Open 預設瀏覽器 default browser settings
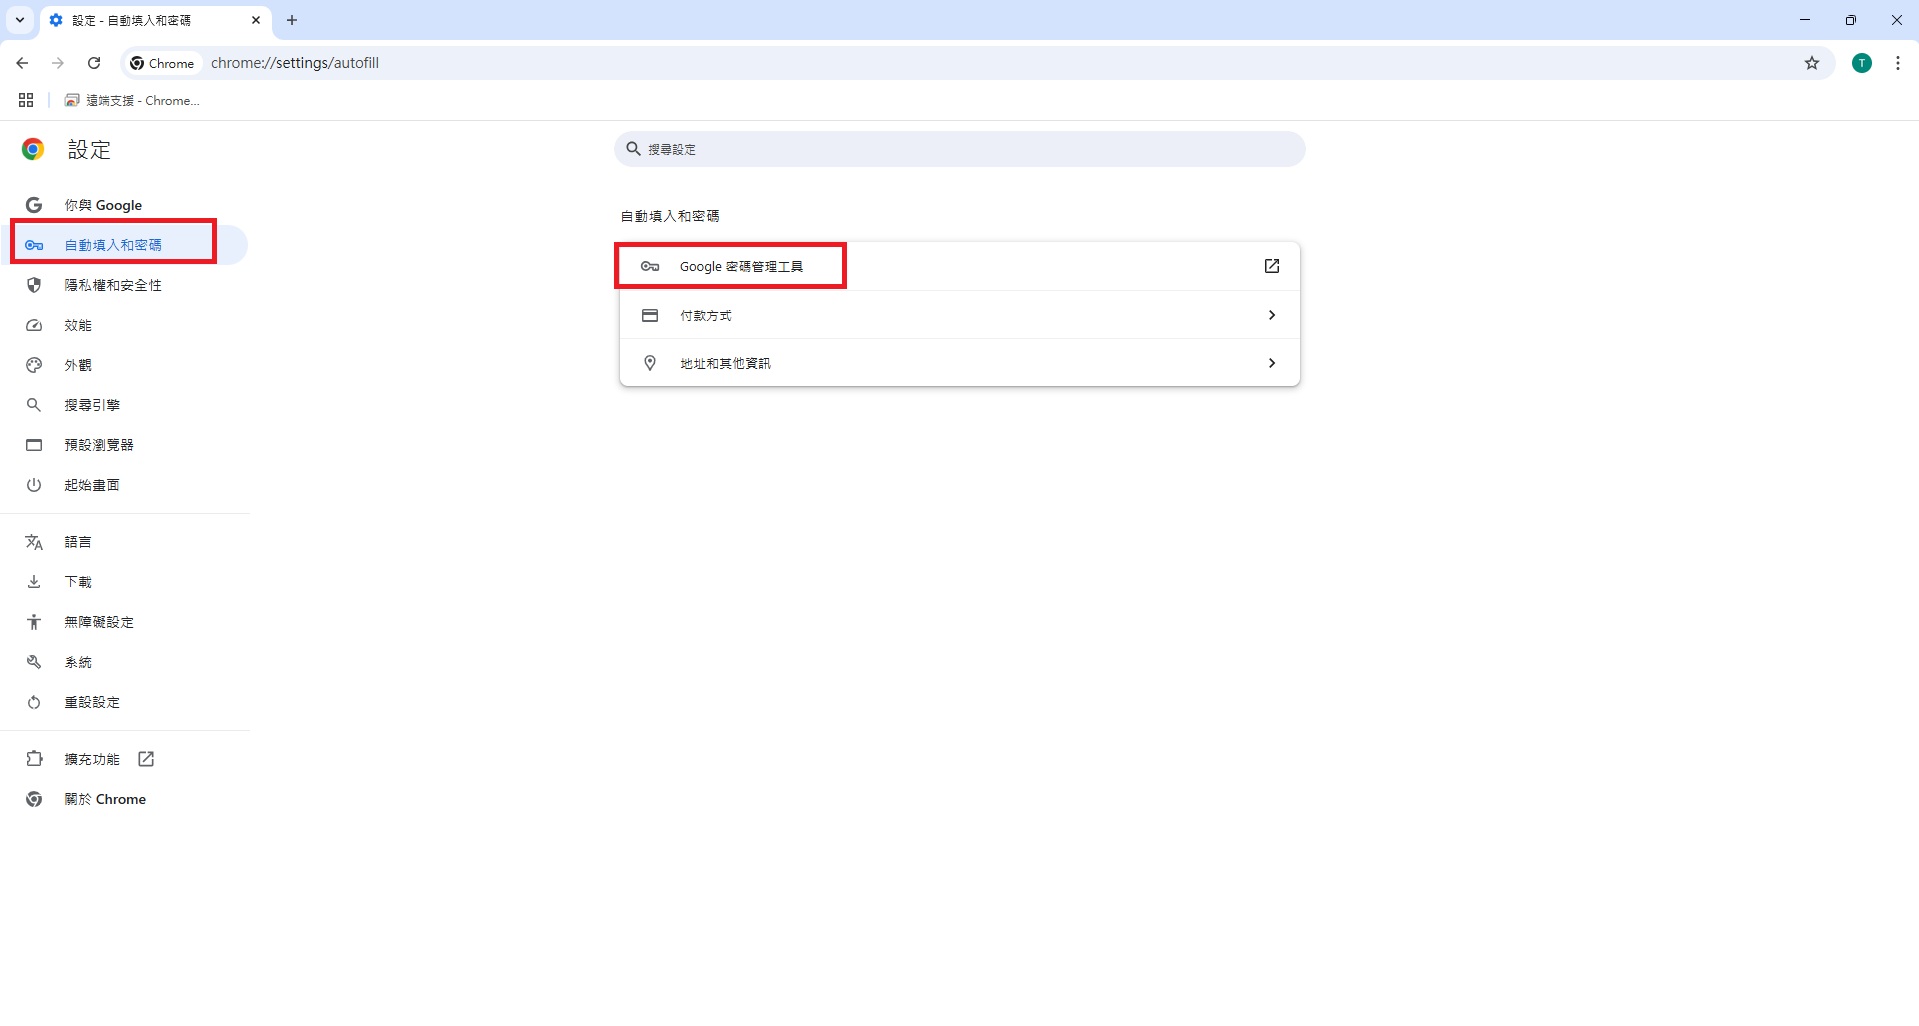 [98, 444]
